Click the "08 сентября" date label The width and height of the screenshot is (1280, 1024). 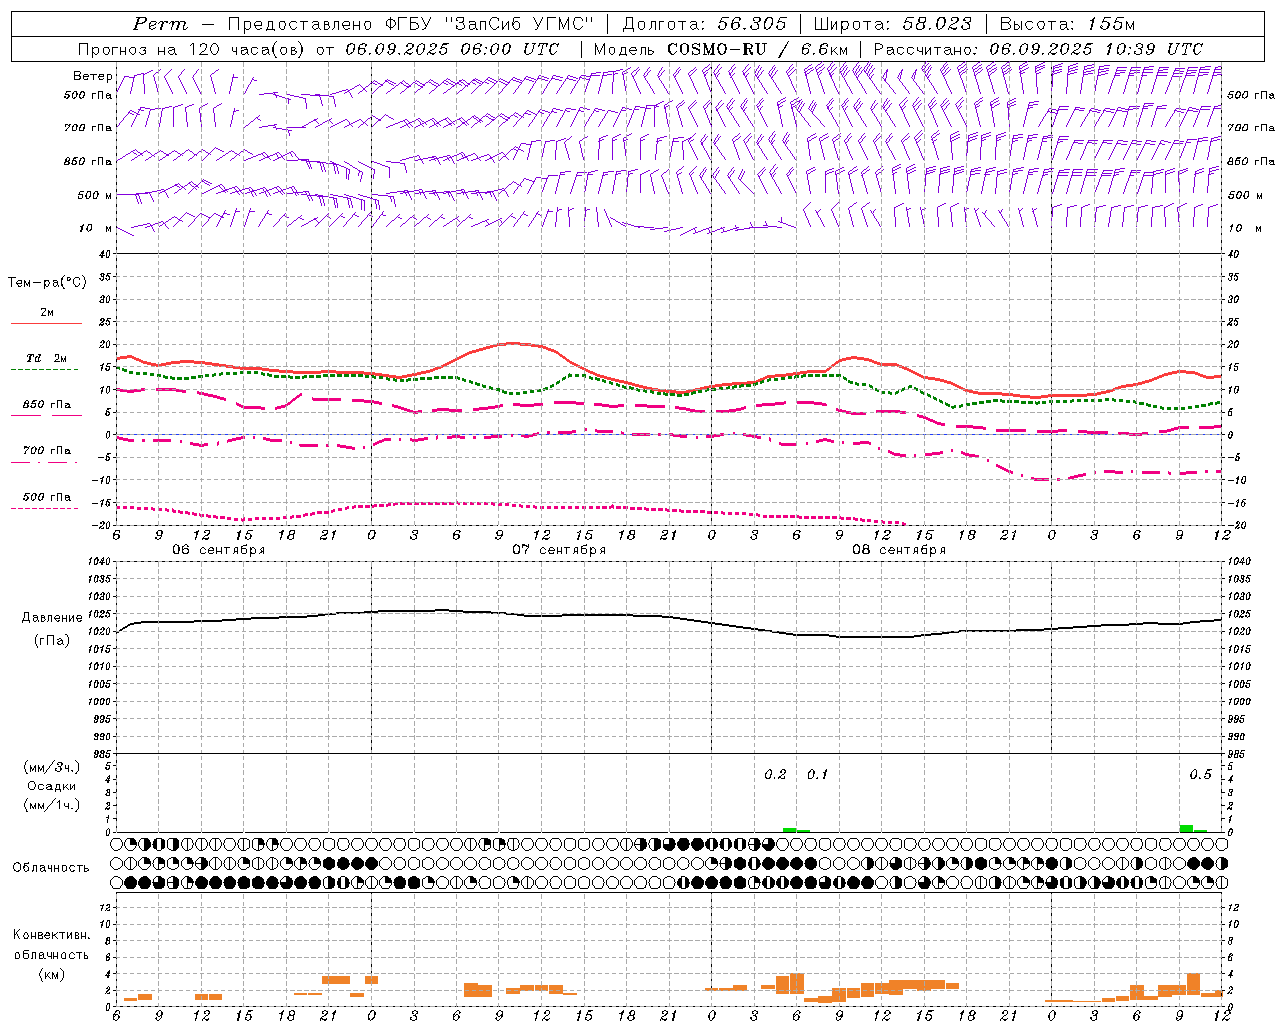point(899,550)
